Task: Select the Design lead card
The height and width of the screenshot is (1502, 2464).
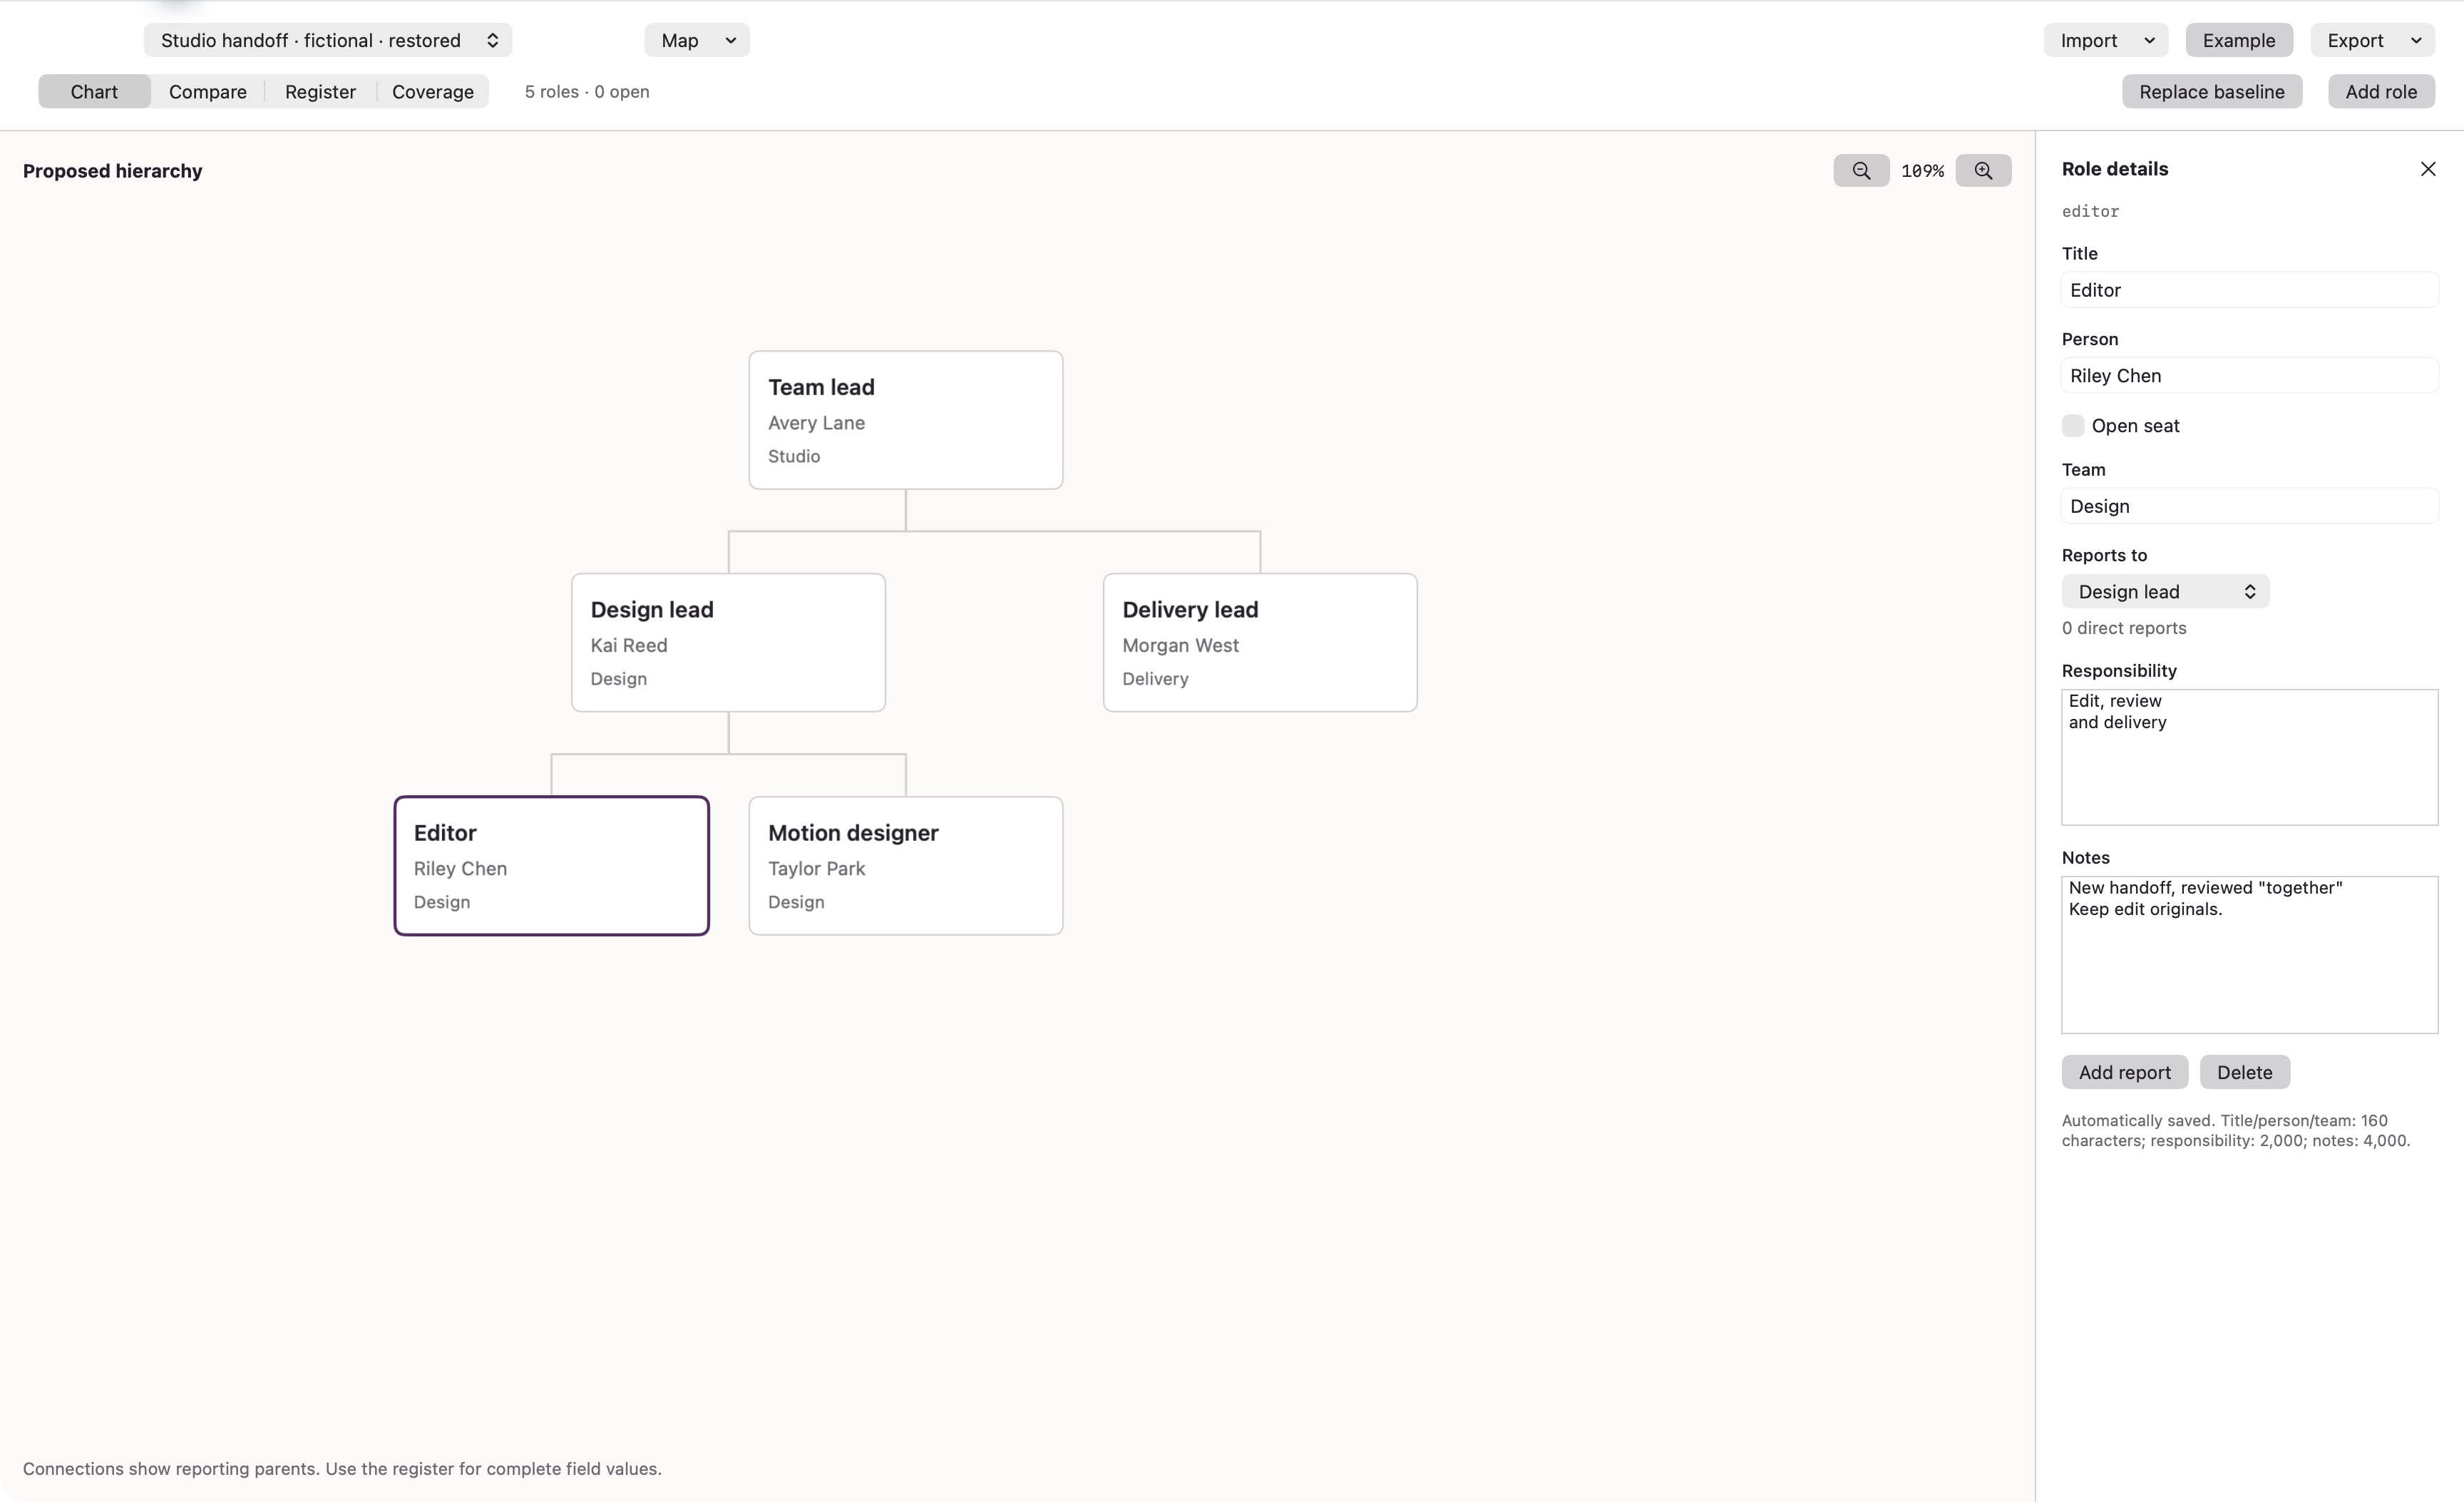Action: point(728,642)
